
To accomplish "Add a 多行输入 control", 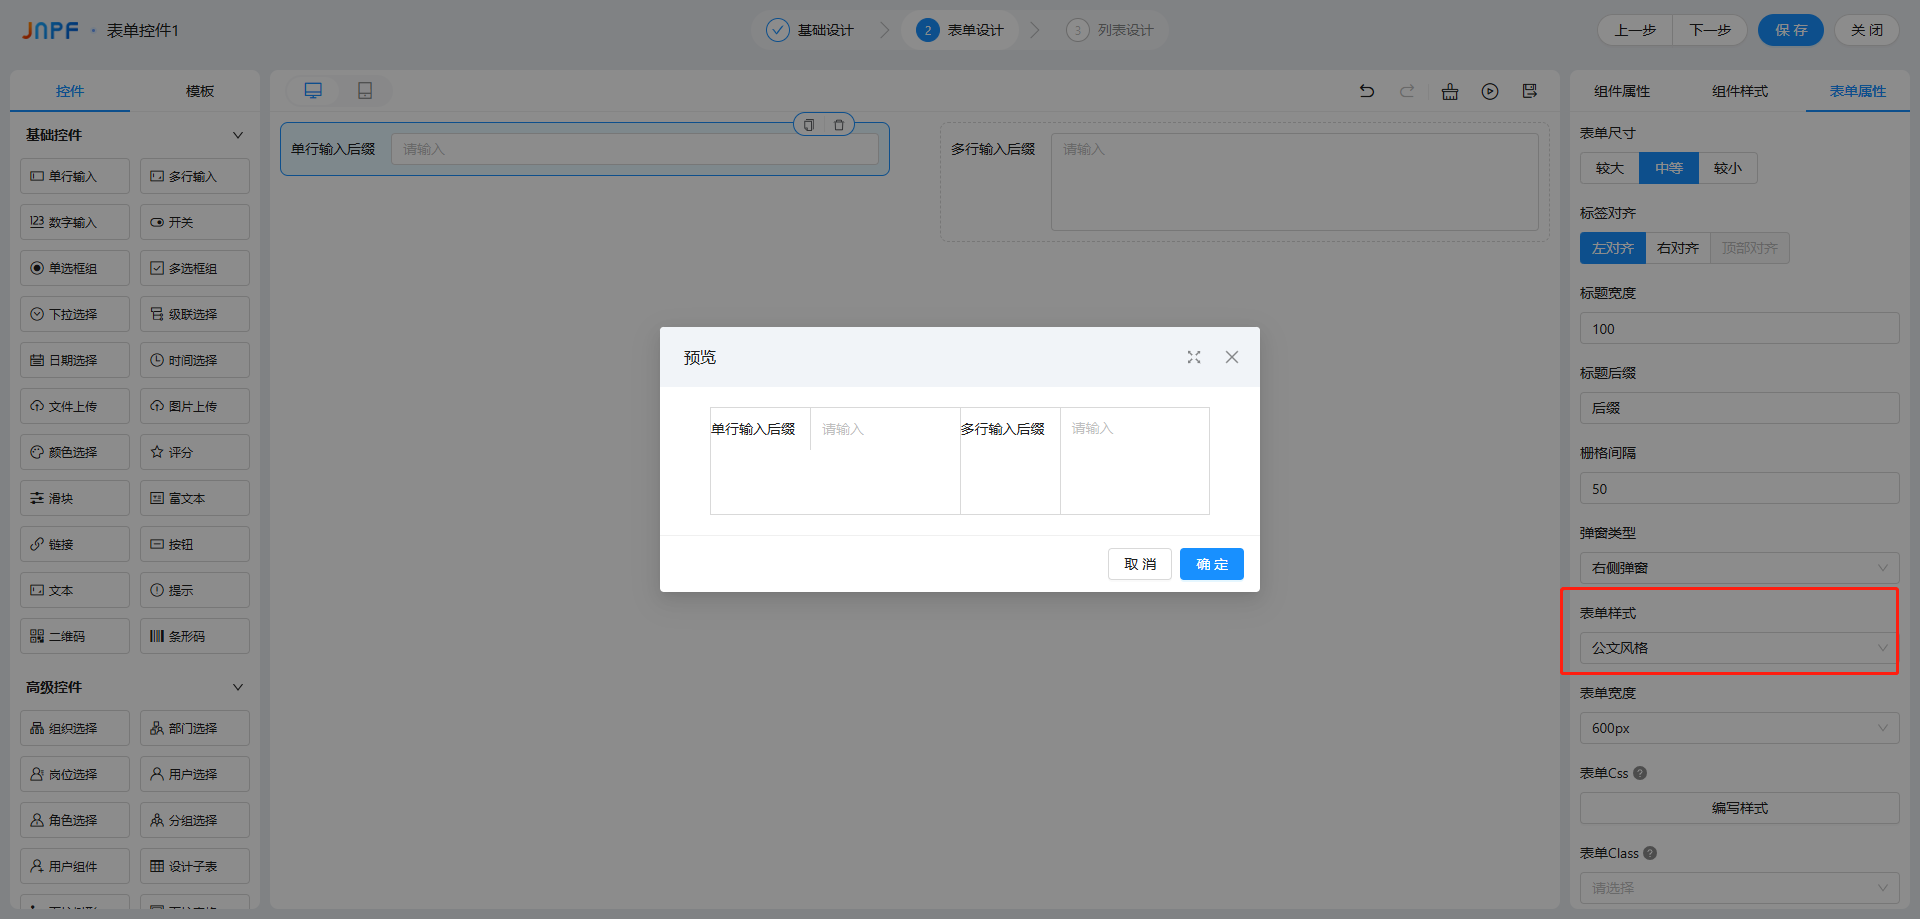I will (195, 176).
